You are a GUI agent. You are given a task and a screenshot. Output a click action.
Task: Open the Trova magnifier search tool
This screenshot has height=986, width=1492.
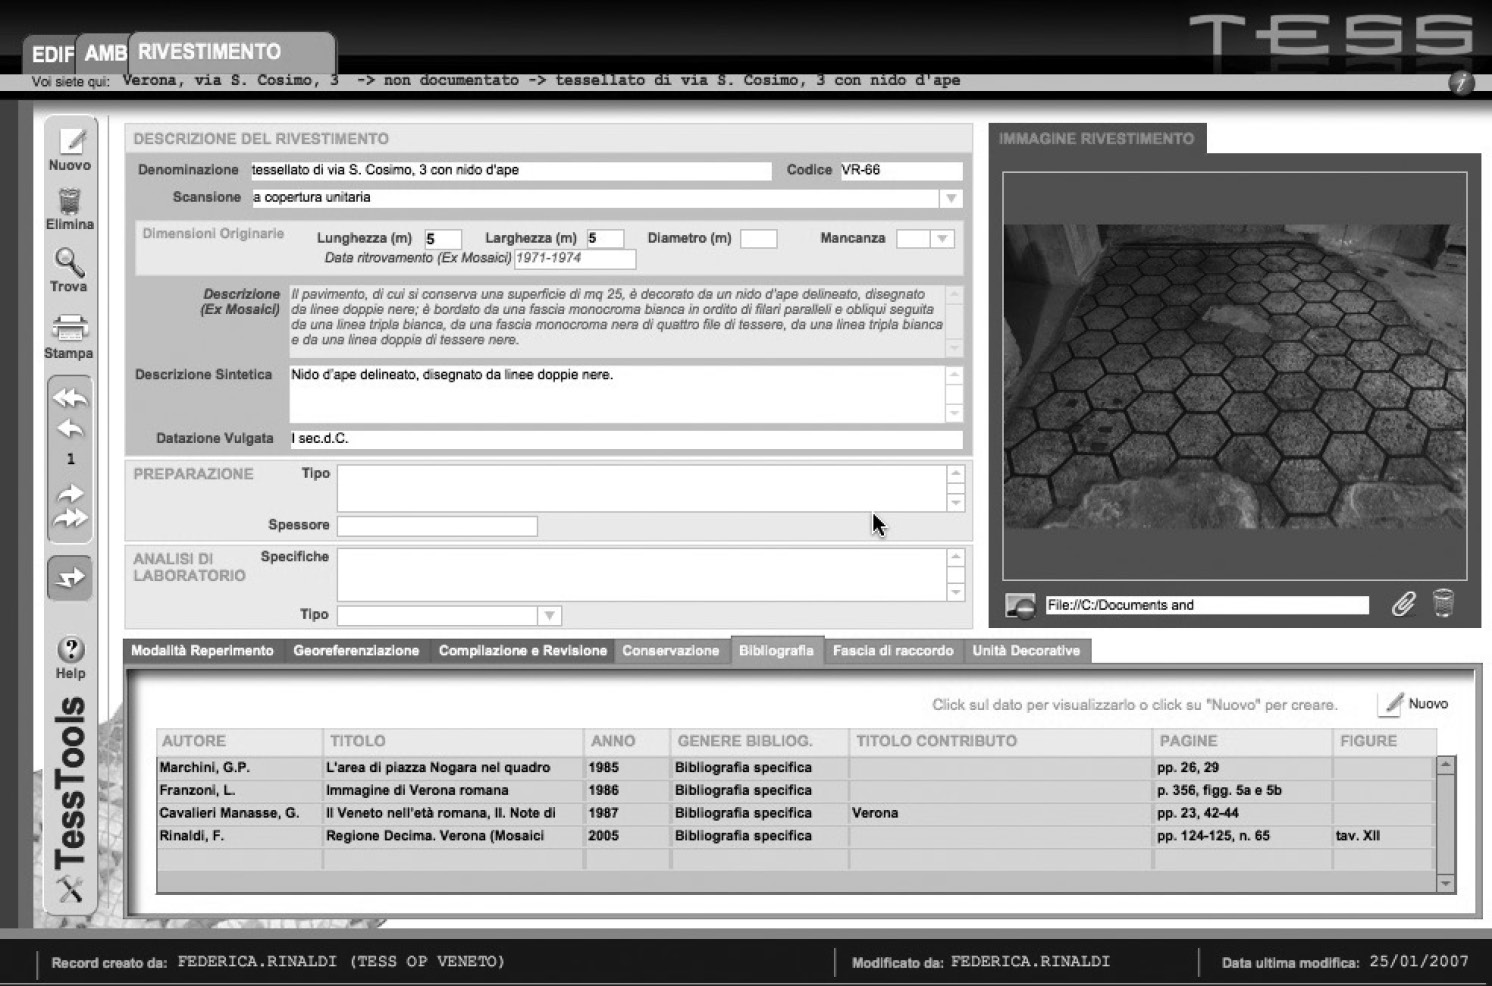69,262
